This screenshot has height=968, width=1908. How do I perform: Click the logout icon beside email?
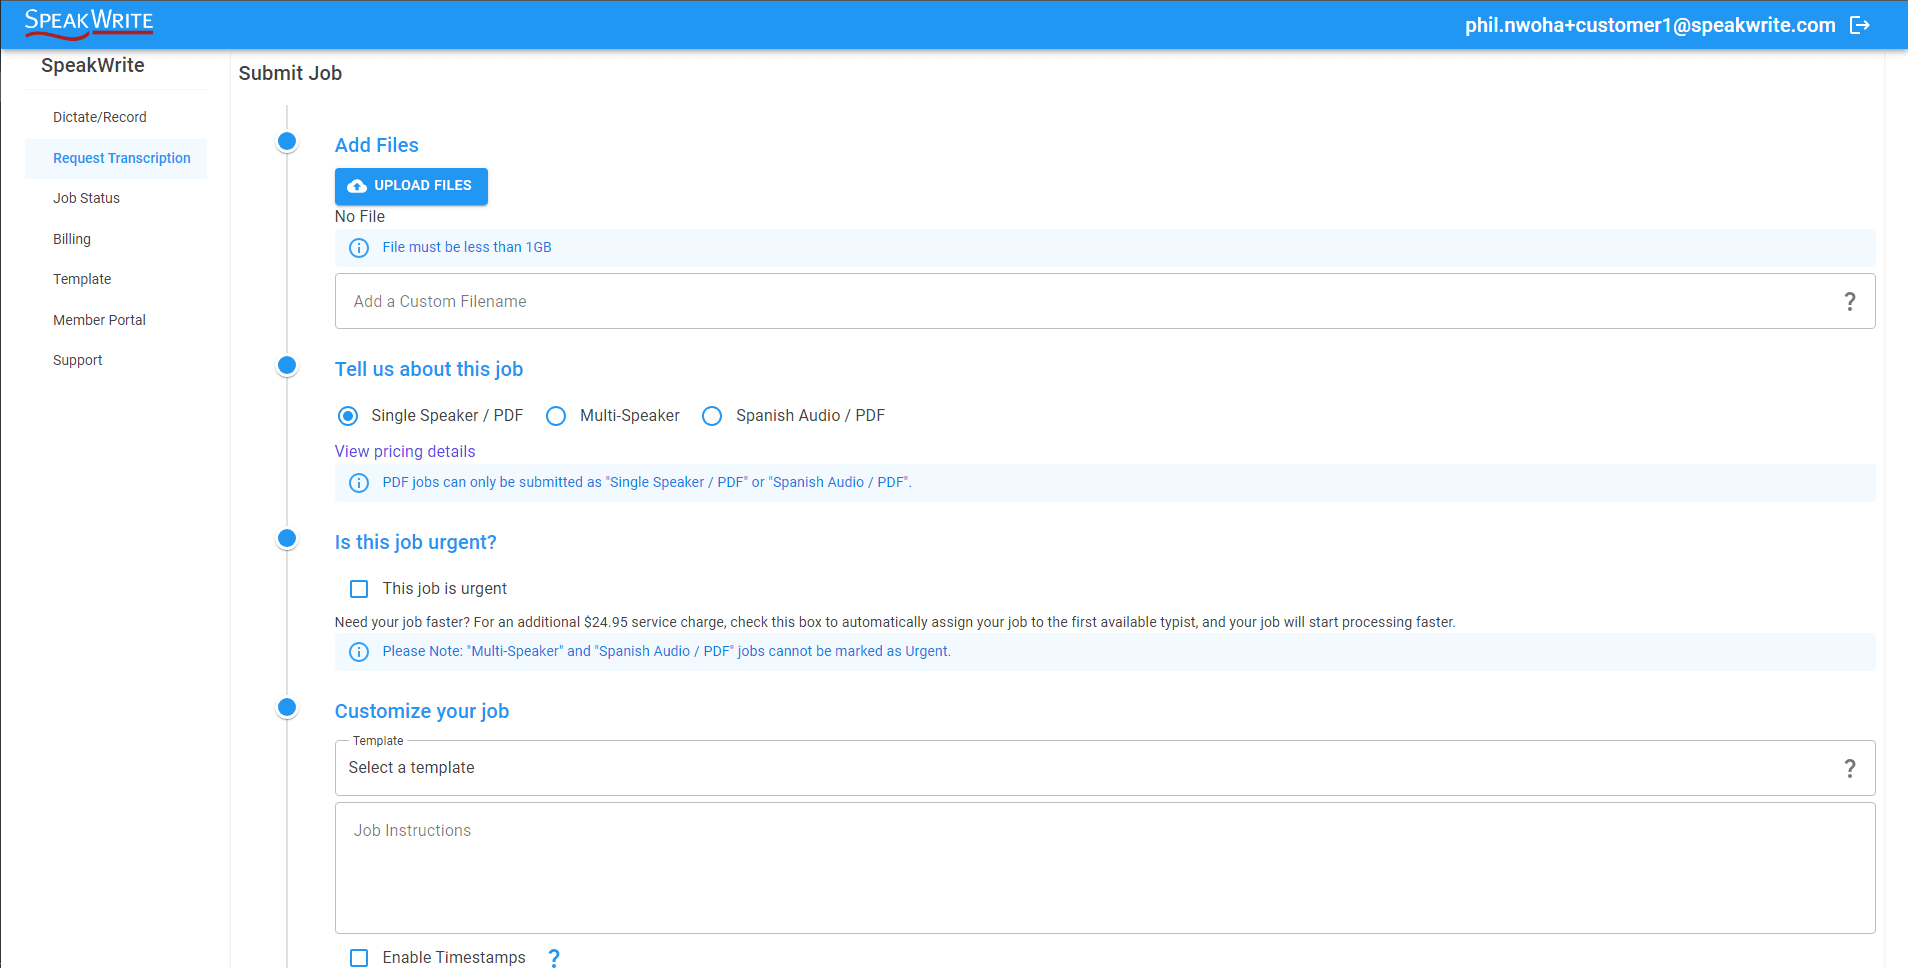click(x=1859, y=25)
